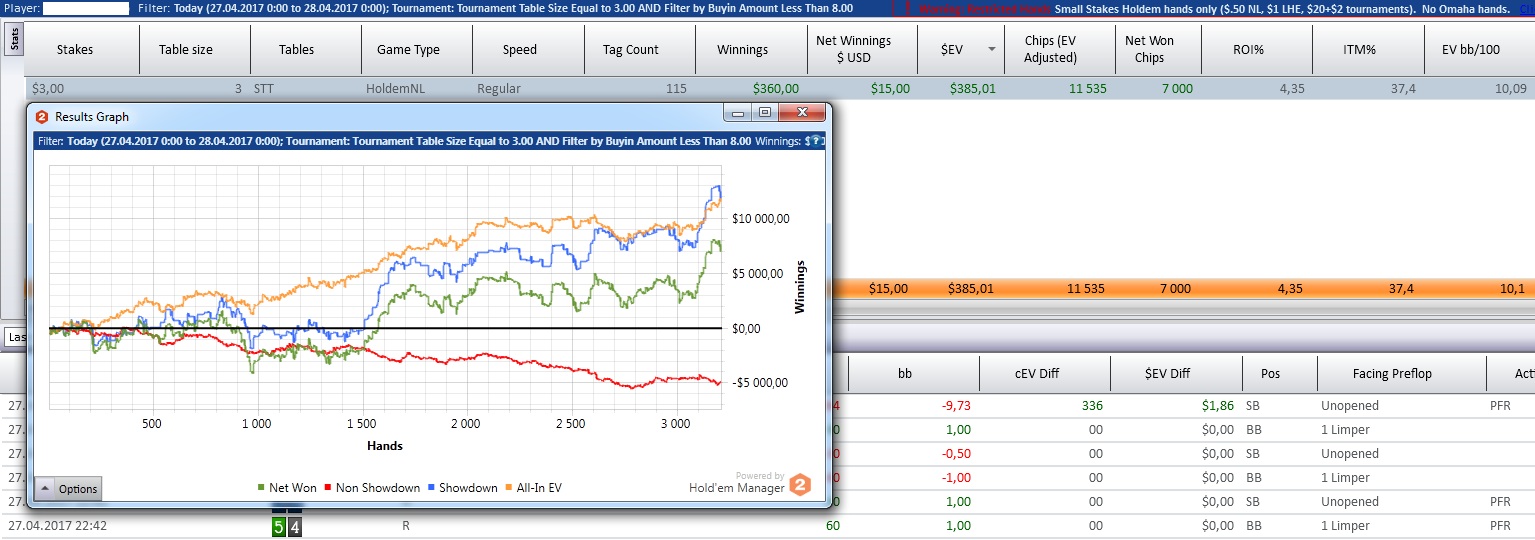The image size is (1535, 540).
Task: Click the Results Graph window title icon
Action: point(42,117)
